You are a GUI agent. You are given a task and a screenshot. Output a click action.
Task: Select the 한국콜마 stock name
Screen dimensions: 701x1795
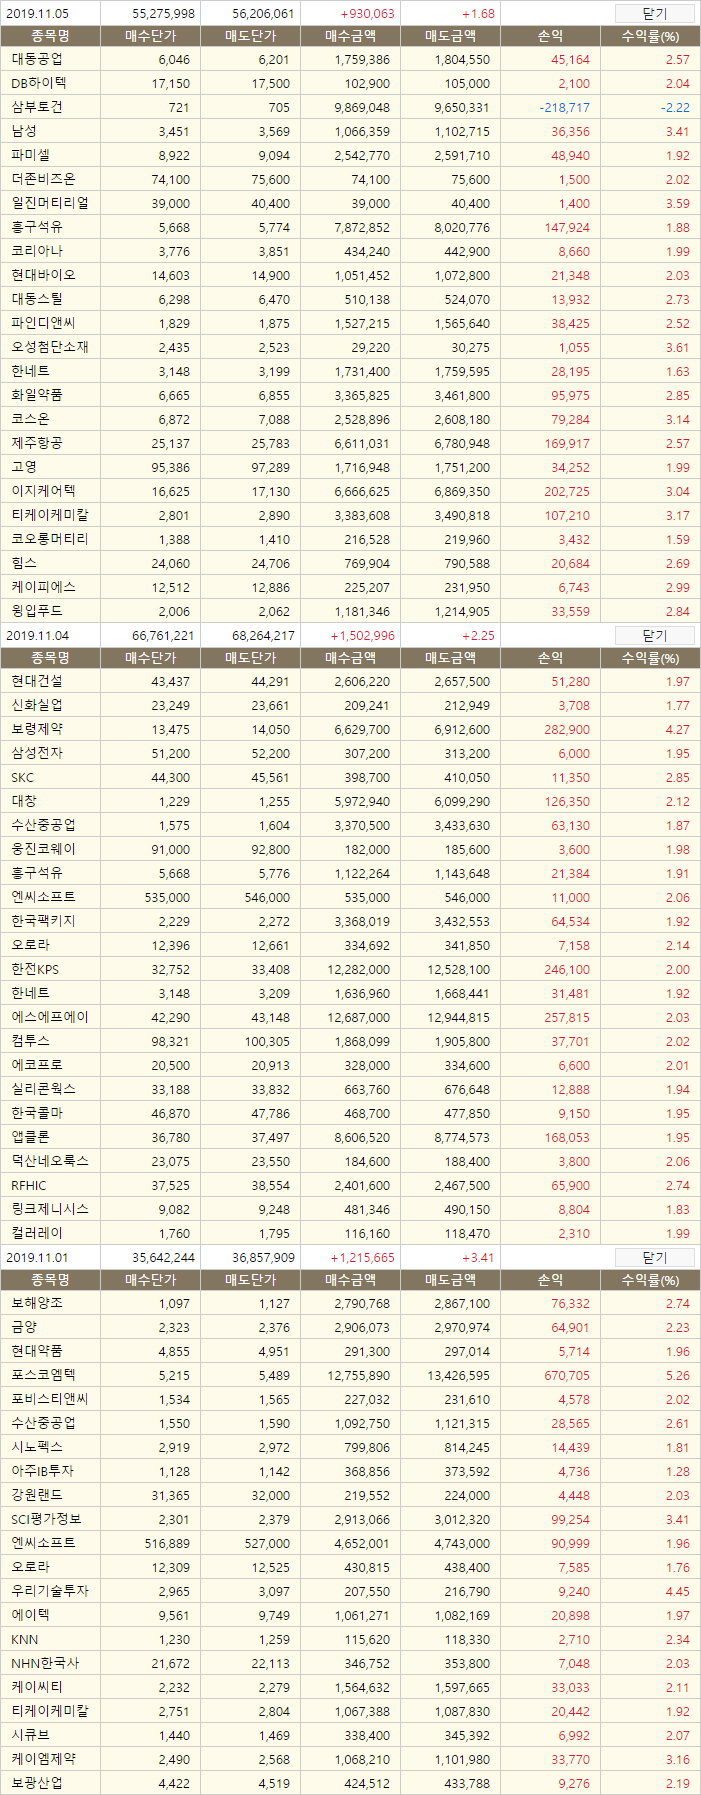[x=36, y=1114]
